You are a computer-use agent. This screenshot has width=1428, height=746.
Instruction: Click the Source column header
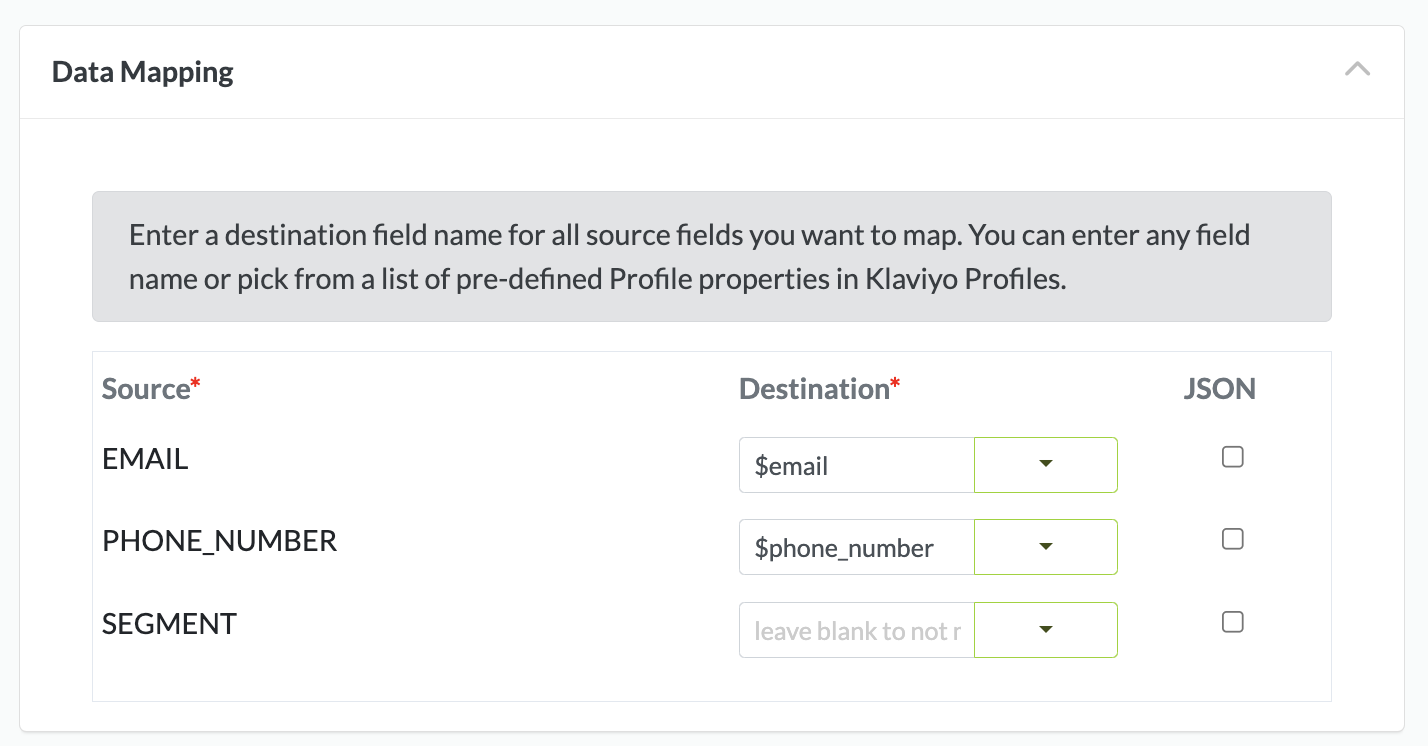point(146,389)
